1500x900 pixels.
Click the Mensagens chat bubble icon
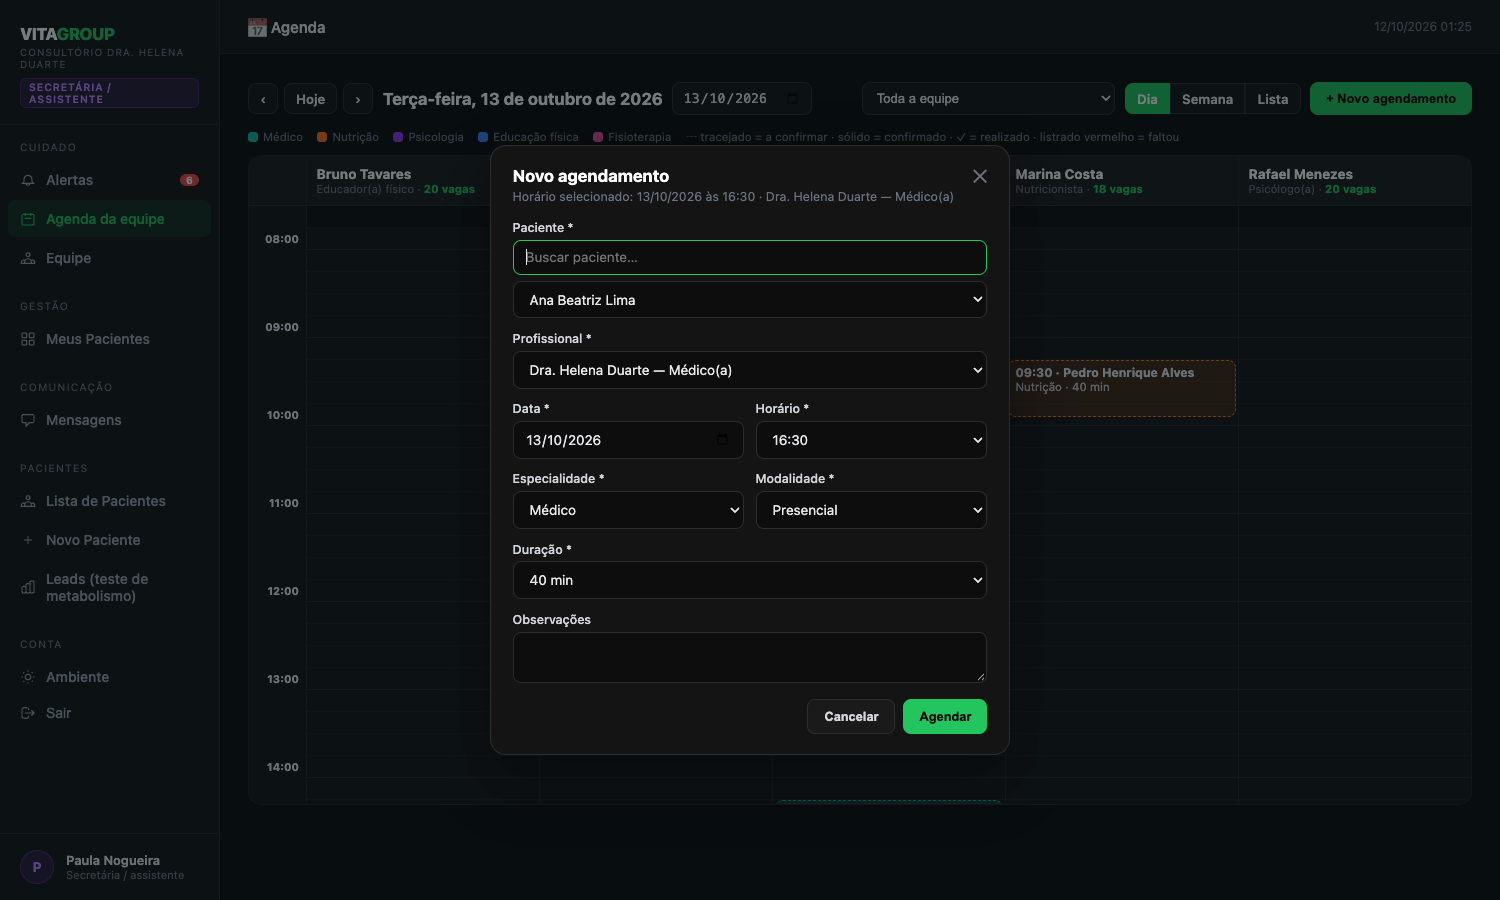tap(28, 420)
